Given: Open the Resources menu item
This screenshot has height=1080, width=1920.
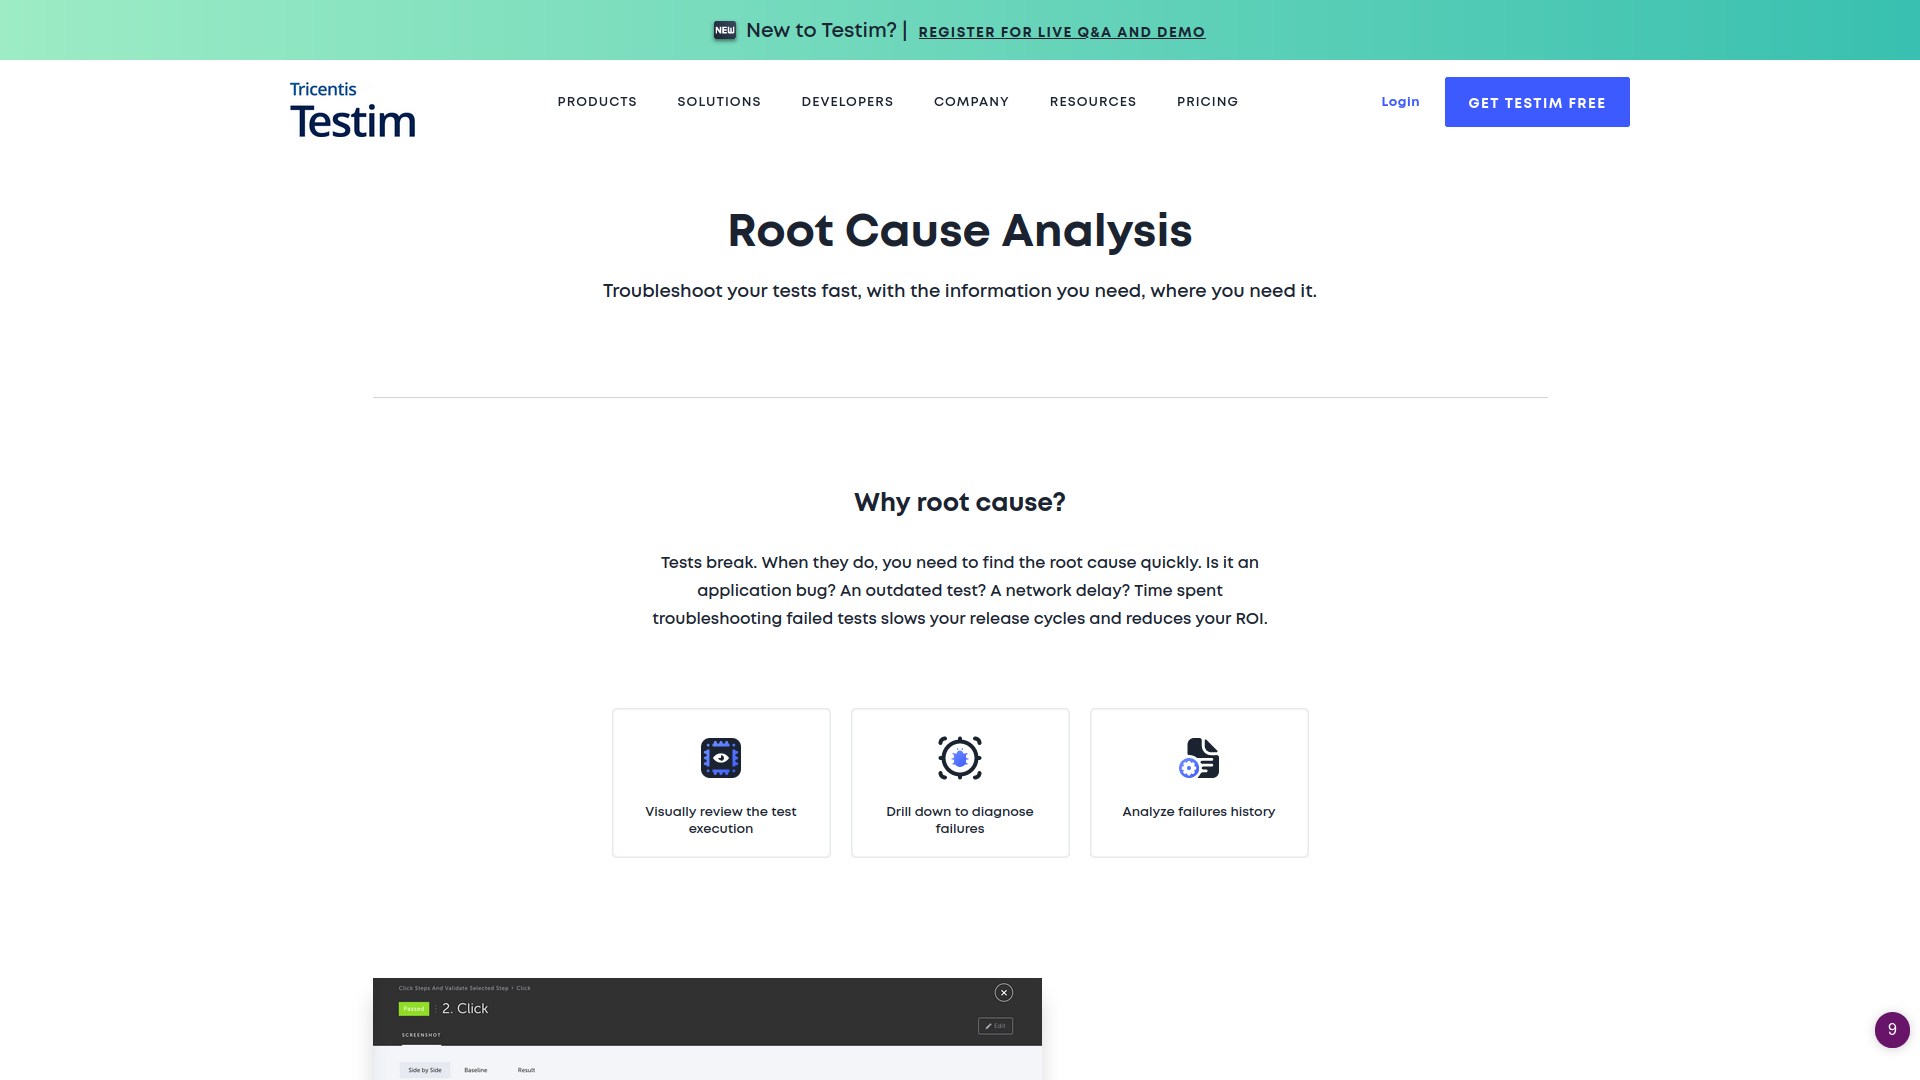Looking at the screenshot, I should (x=1092, y=102).
